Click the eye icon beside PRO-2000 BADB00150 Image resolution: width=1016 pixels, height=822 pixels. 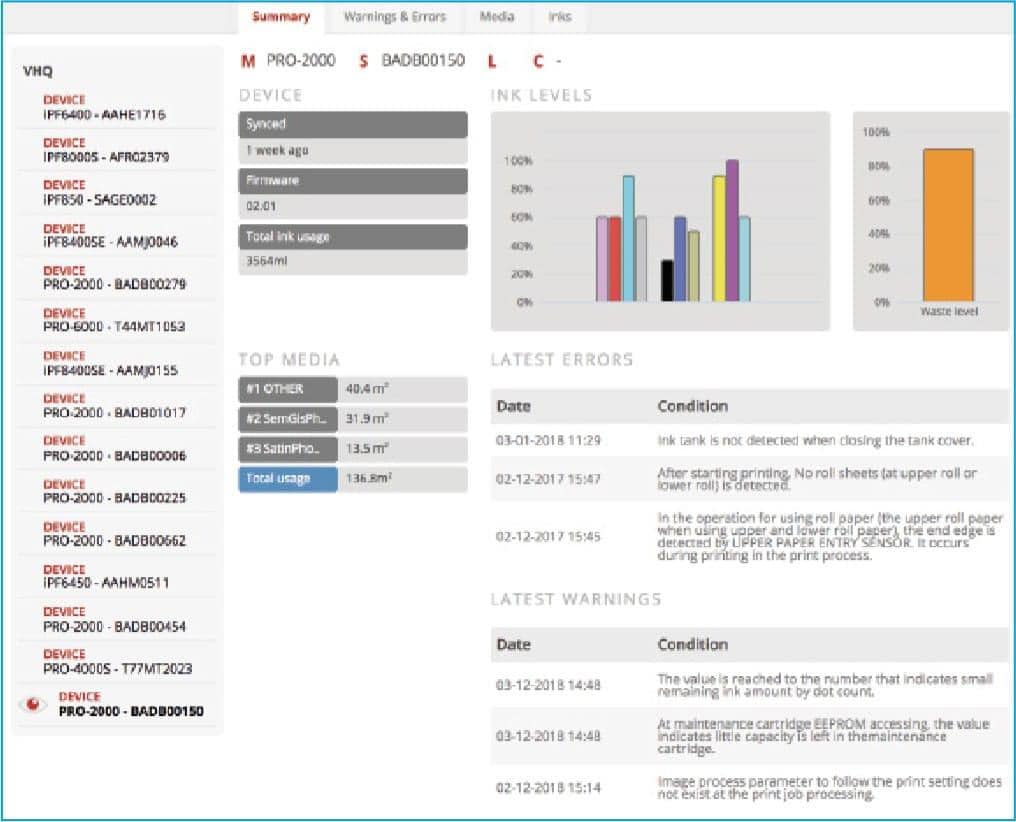tap(33, 704)
